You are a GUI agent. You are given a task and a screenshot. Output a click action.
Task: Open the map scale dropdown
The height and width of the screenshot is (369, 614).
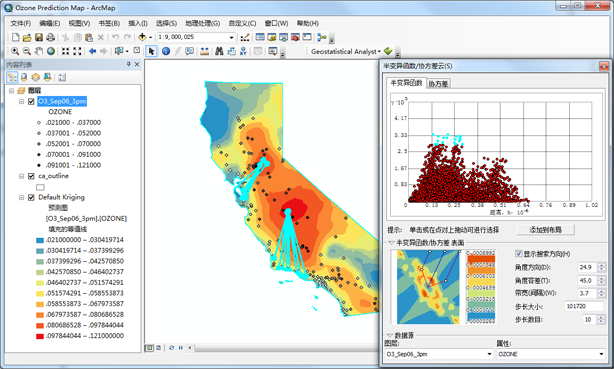tap(231, 37)
